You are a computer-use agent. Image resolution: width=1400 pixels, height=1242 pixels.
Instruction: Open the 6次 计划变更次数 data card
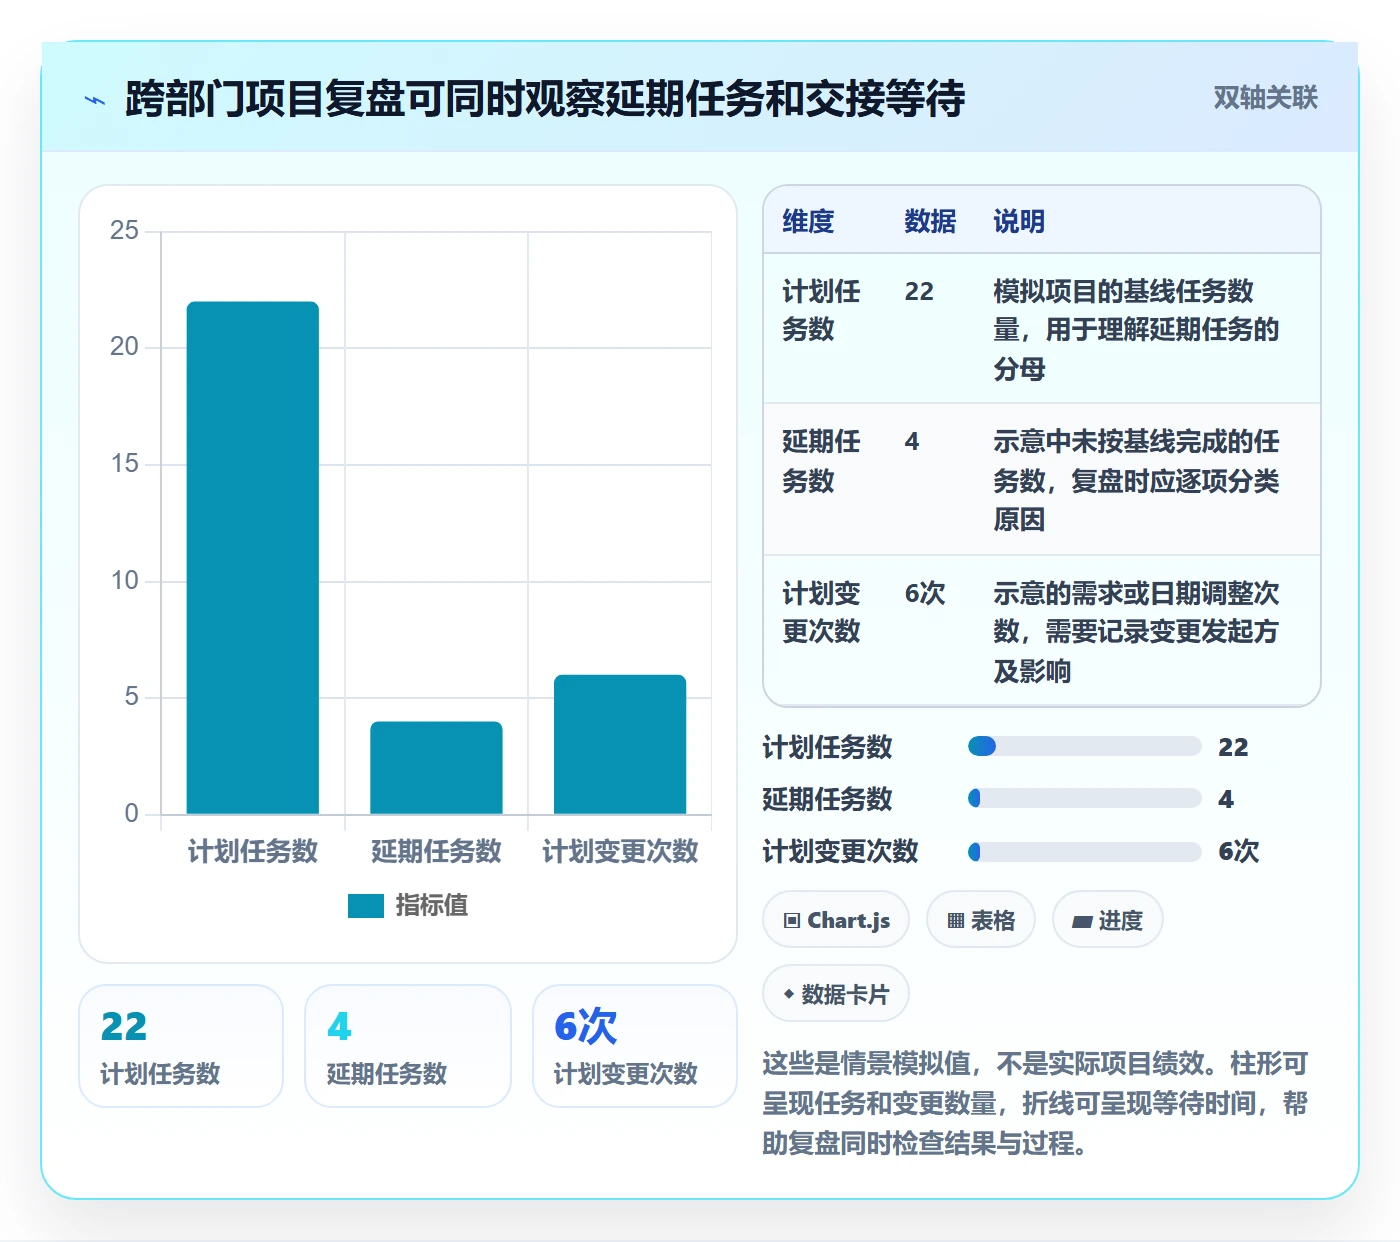[x=635, y=1046]
